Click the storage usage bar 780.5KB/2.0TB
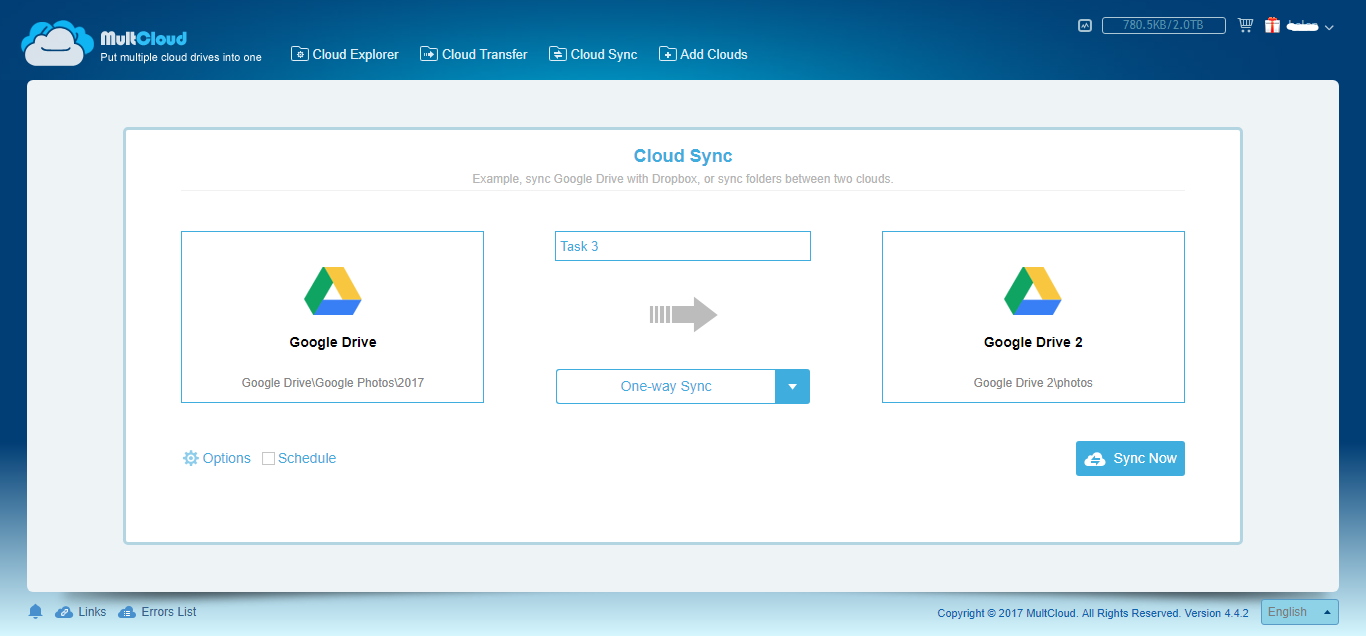Viewport: 1366px width, 637px height. click(1163, 26)
